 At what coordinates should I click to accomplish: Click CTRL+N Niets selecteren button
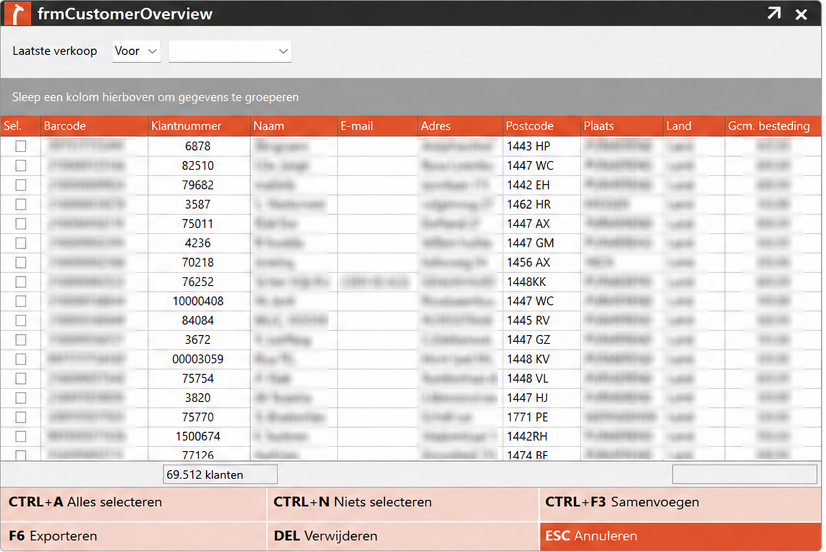pyautogui.click(x=403, y=502)
